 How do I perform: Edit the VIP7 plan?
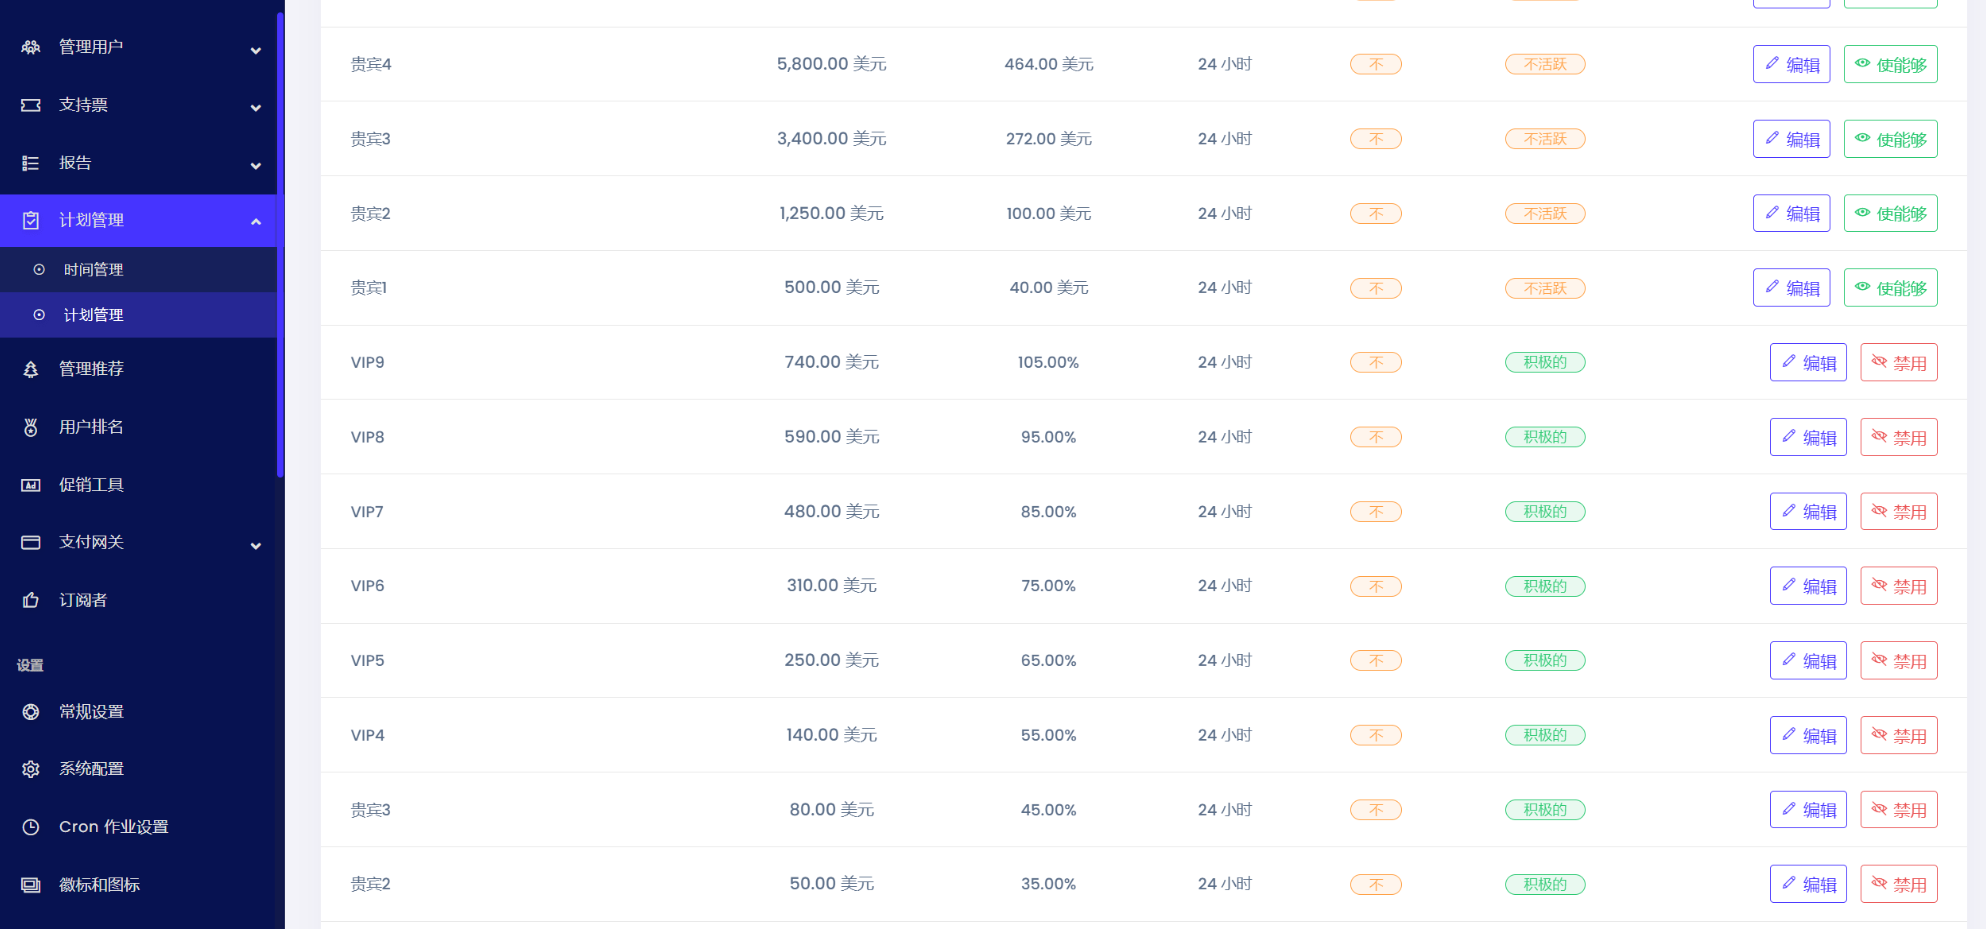point(1808,511)
